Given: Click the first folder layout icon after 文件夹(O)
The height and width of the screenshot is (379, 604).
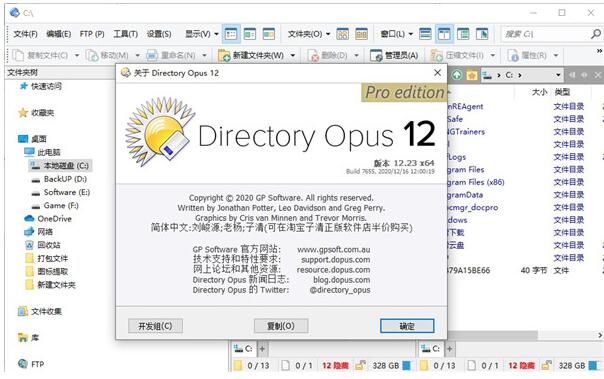Looking at the screenshot, I should (x=342, y=34).
